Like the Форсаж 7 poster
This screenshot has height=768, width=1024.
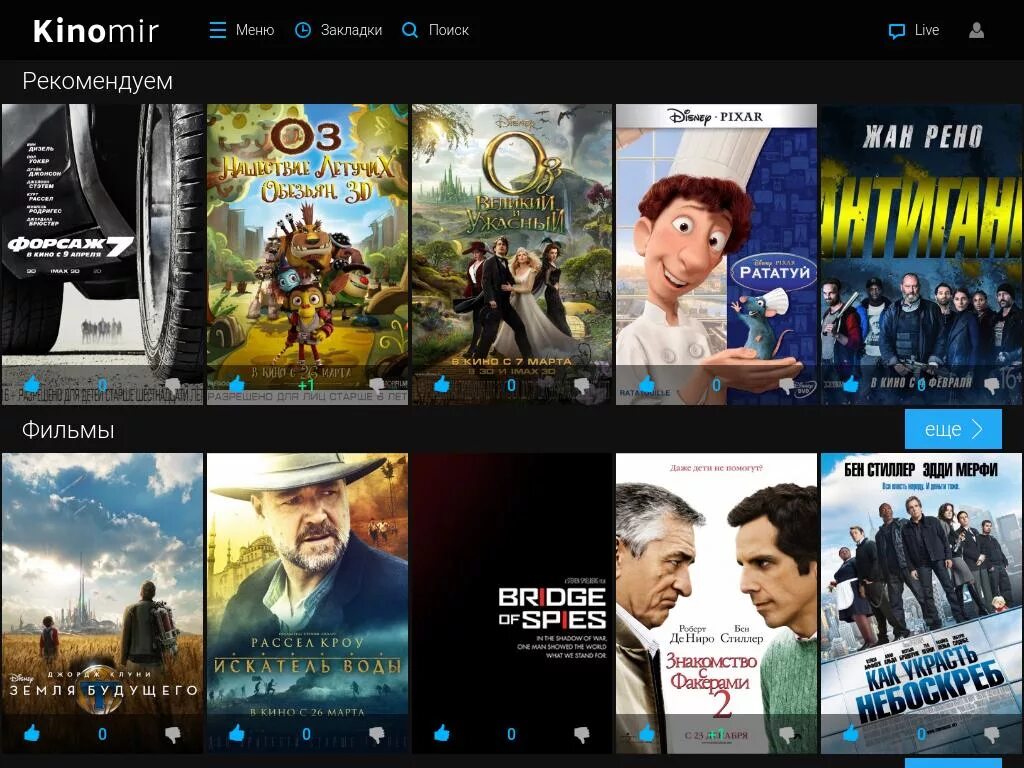tap(31, 384)
